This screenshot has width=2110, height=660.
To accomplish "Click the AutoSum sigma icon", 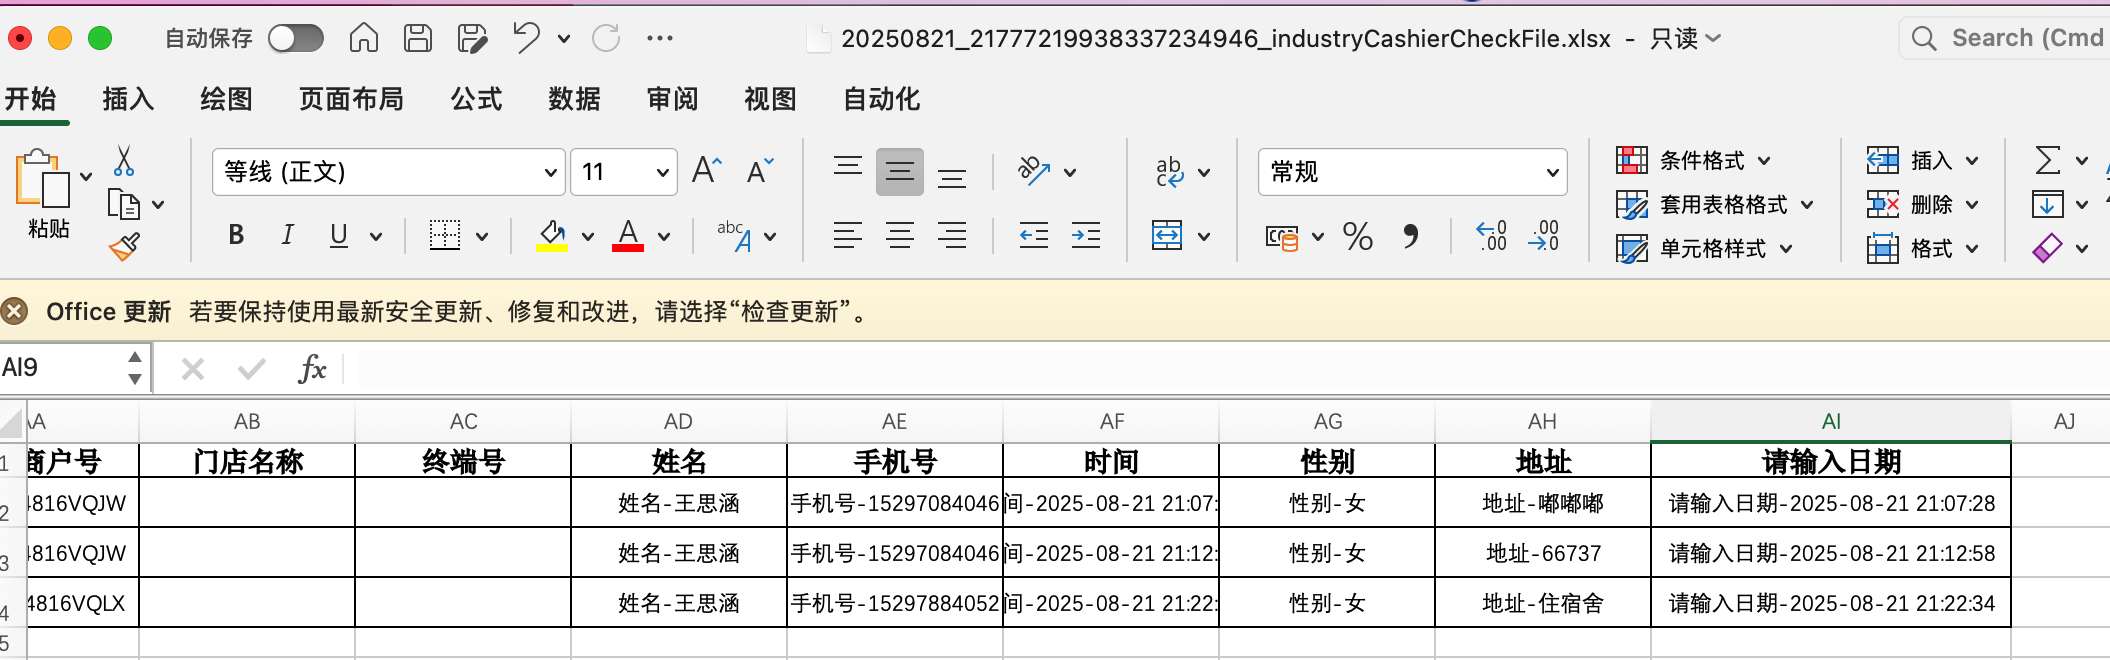I will [2047, 161].
